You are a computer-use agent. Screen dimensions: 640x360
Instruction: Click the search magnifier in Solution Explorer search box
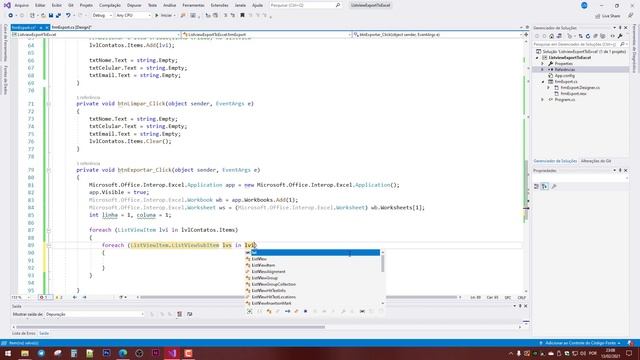622,44
